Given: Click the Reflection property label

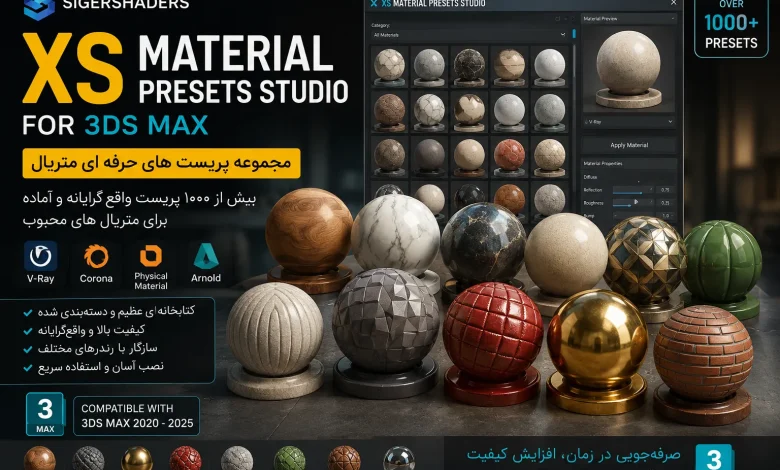Looking at the screenshot, I should (592, 190).
